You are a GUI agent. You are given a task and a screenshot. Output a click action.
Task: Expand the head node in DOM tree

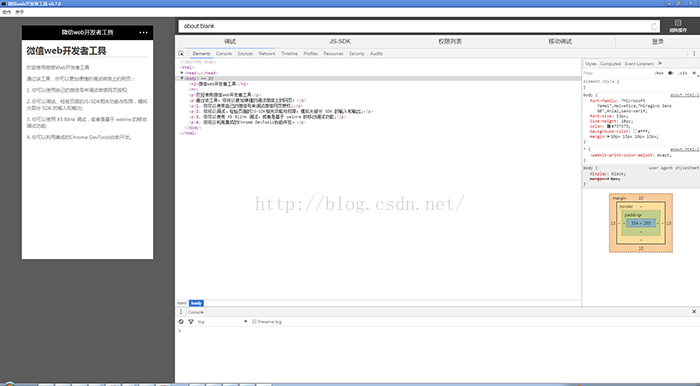tap(182, 73)
